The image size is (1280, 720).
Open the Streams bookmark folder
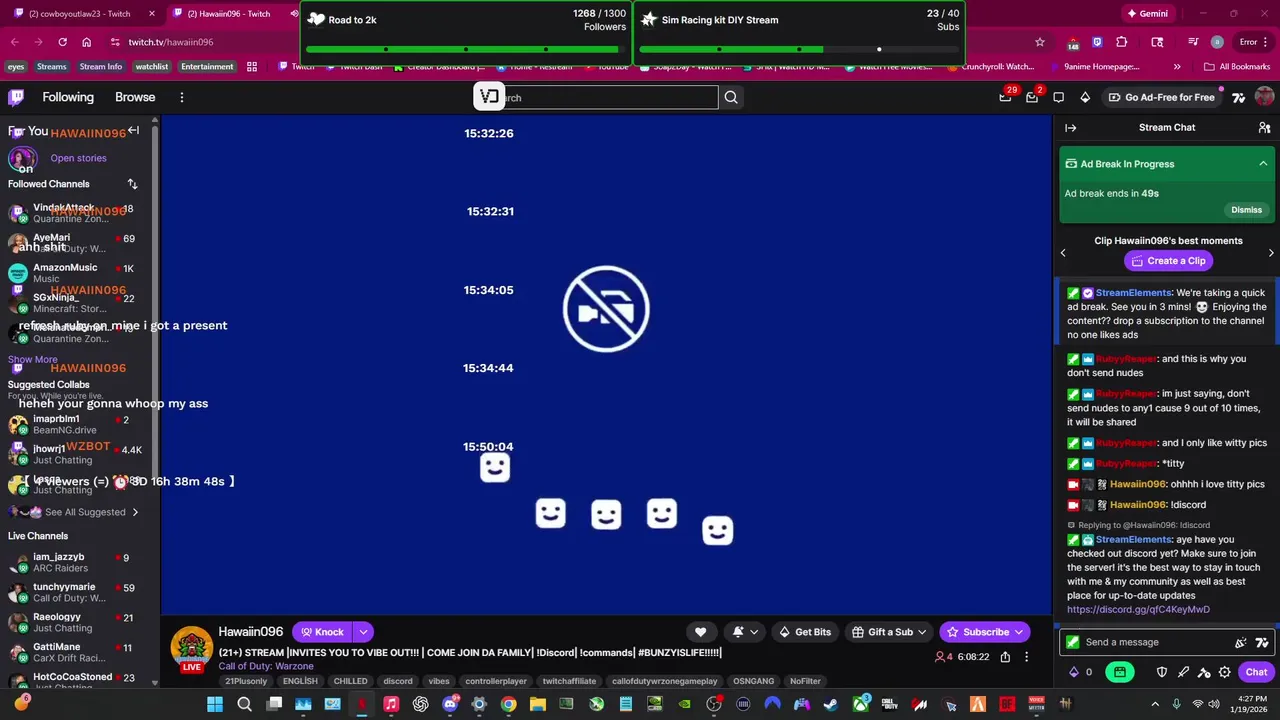(x=51, y=67)
